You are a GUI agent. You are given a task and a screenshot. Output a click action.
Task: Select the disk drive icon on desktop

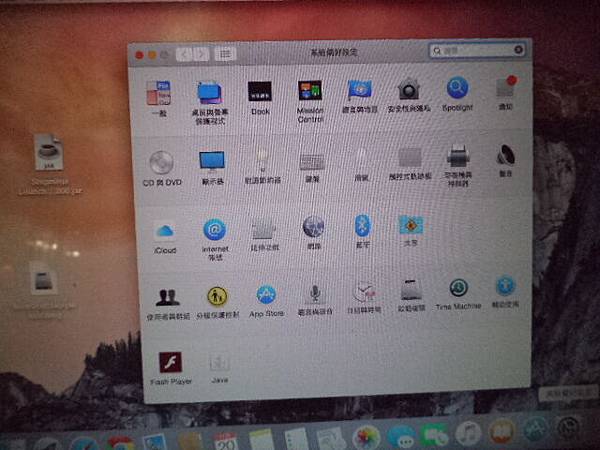click(43, 281)
